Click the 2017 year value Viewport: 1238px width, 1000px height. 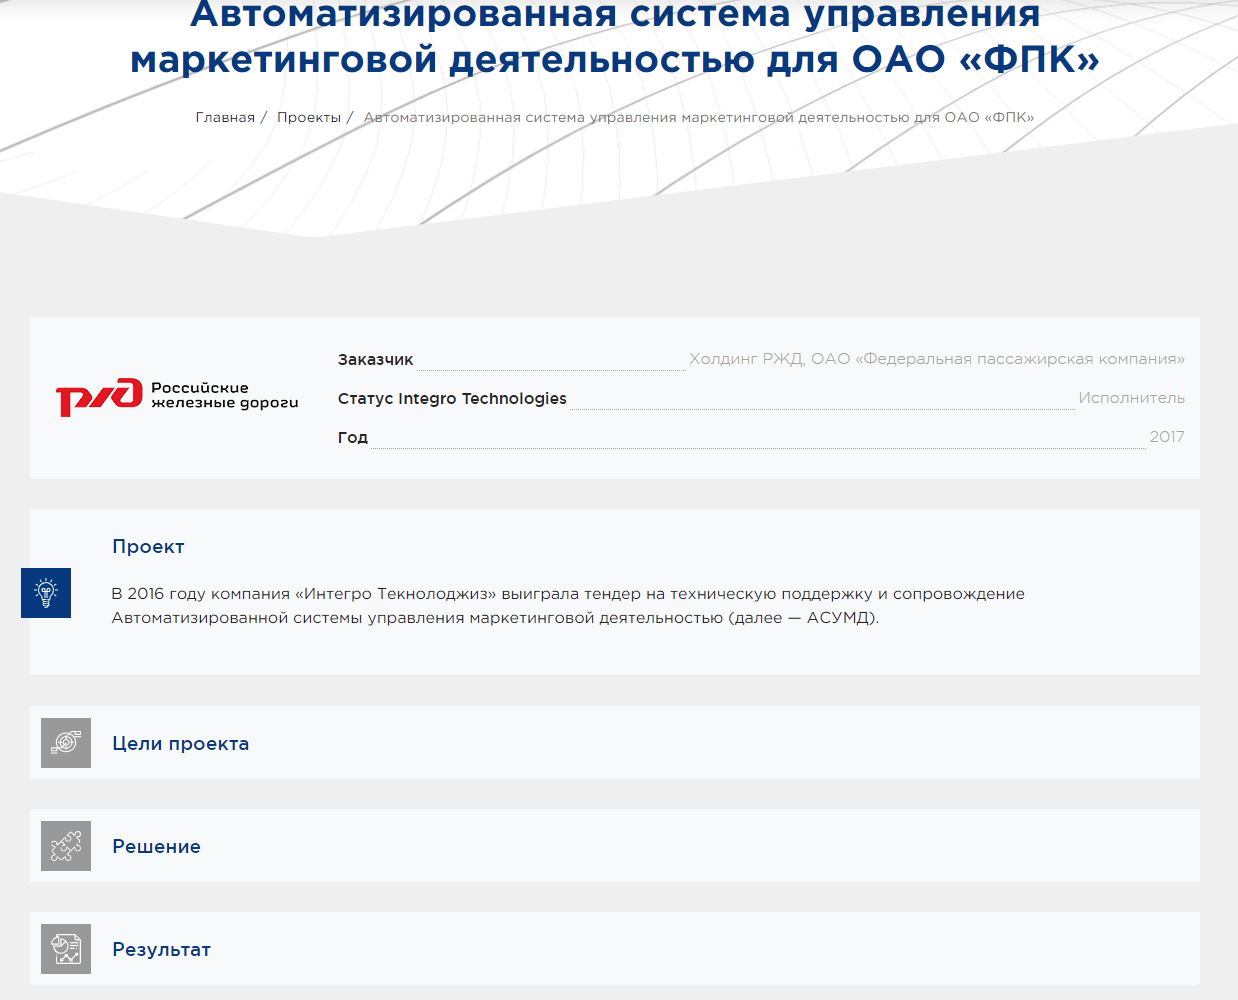pos(1167,437)
